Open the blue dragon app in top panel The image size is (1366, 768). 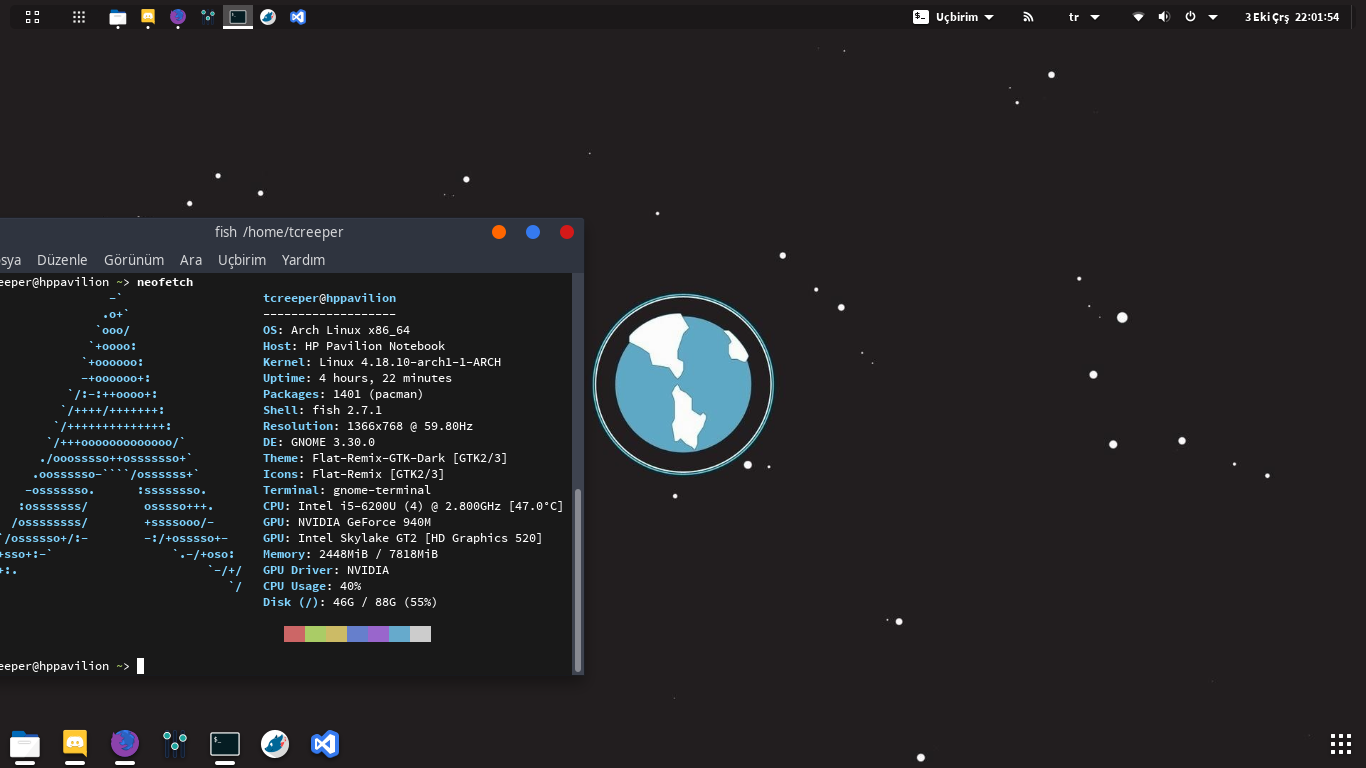click(268, 17)
